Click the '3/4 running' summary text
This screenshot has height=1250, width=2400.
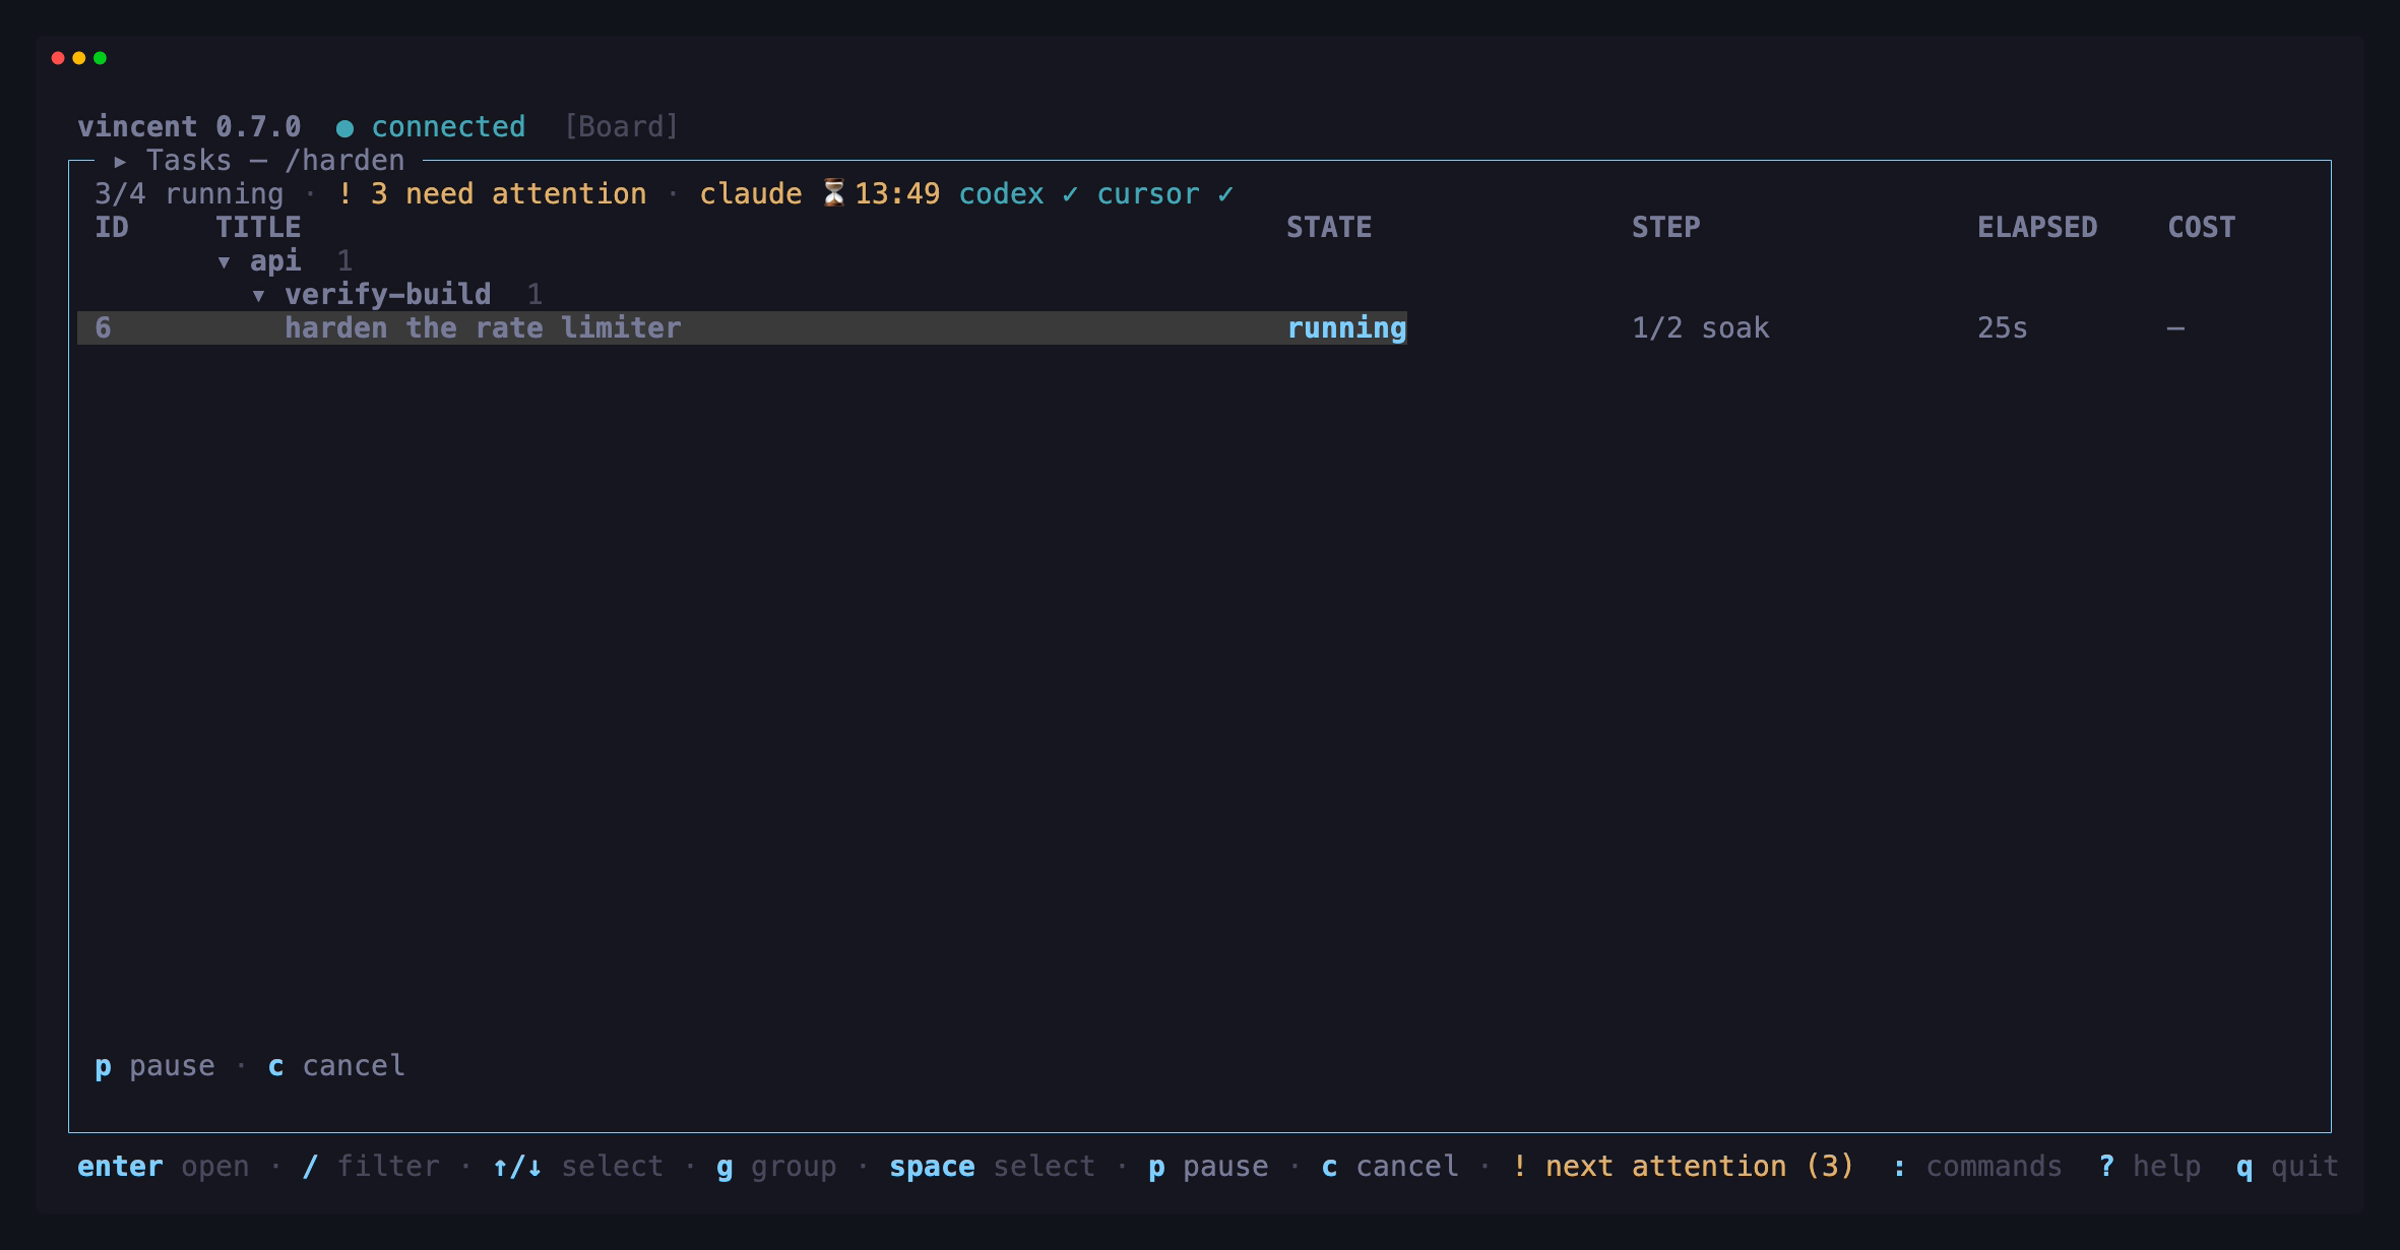tap(189, 194)
